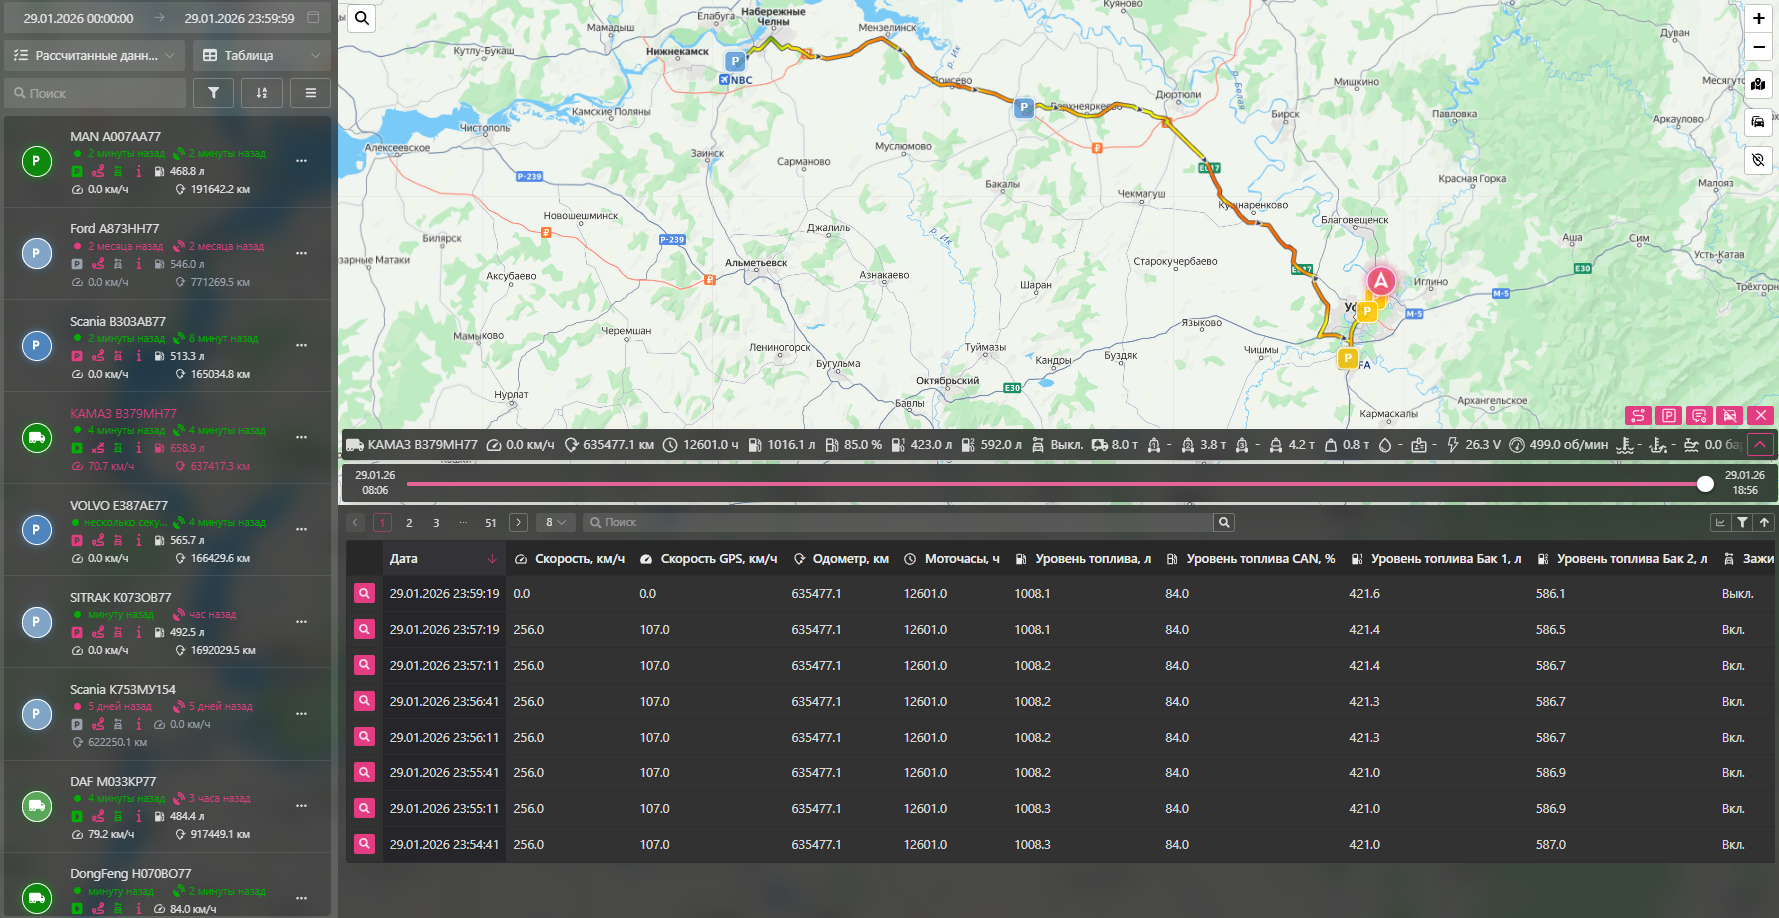Toggle the pink track route button
Image resolution: width=1779 pixels, height=918 pixels.
(1637, 415)
